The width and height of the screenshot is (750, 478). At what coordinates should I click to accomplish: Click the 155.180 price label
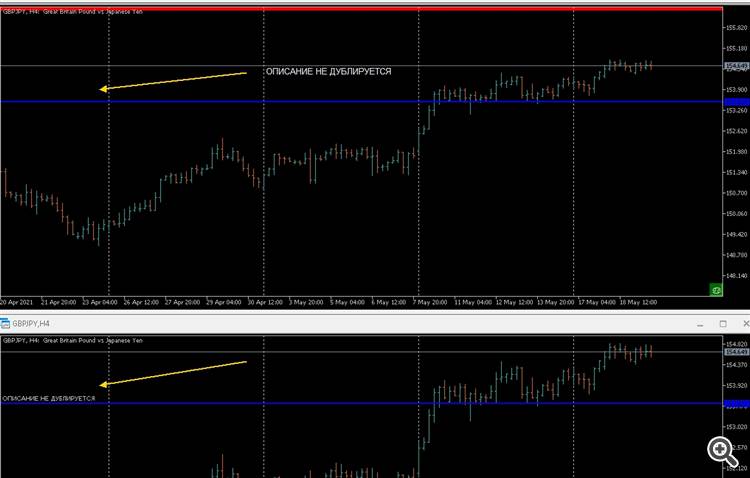coord(736,48)
